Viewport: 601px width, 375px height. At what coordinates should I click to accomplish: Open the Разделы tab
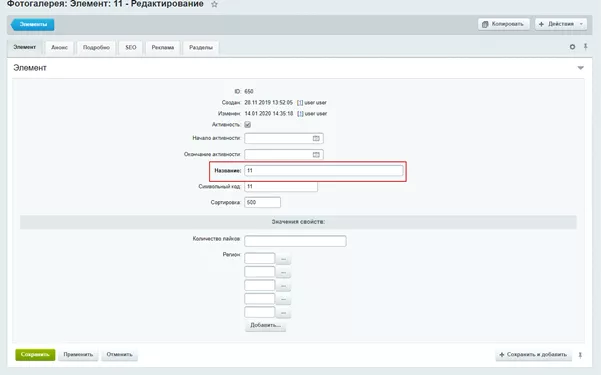[201, 48]
